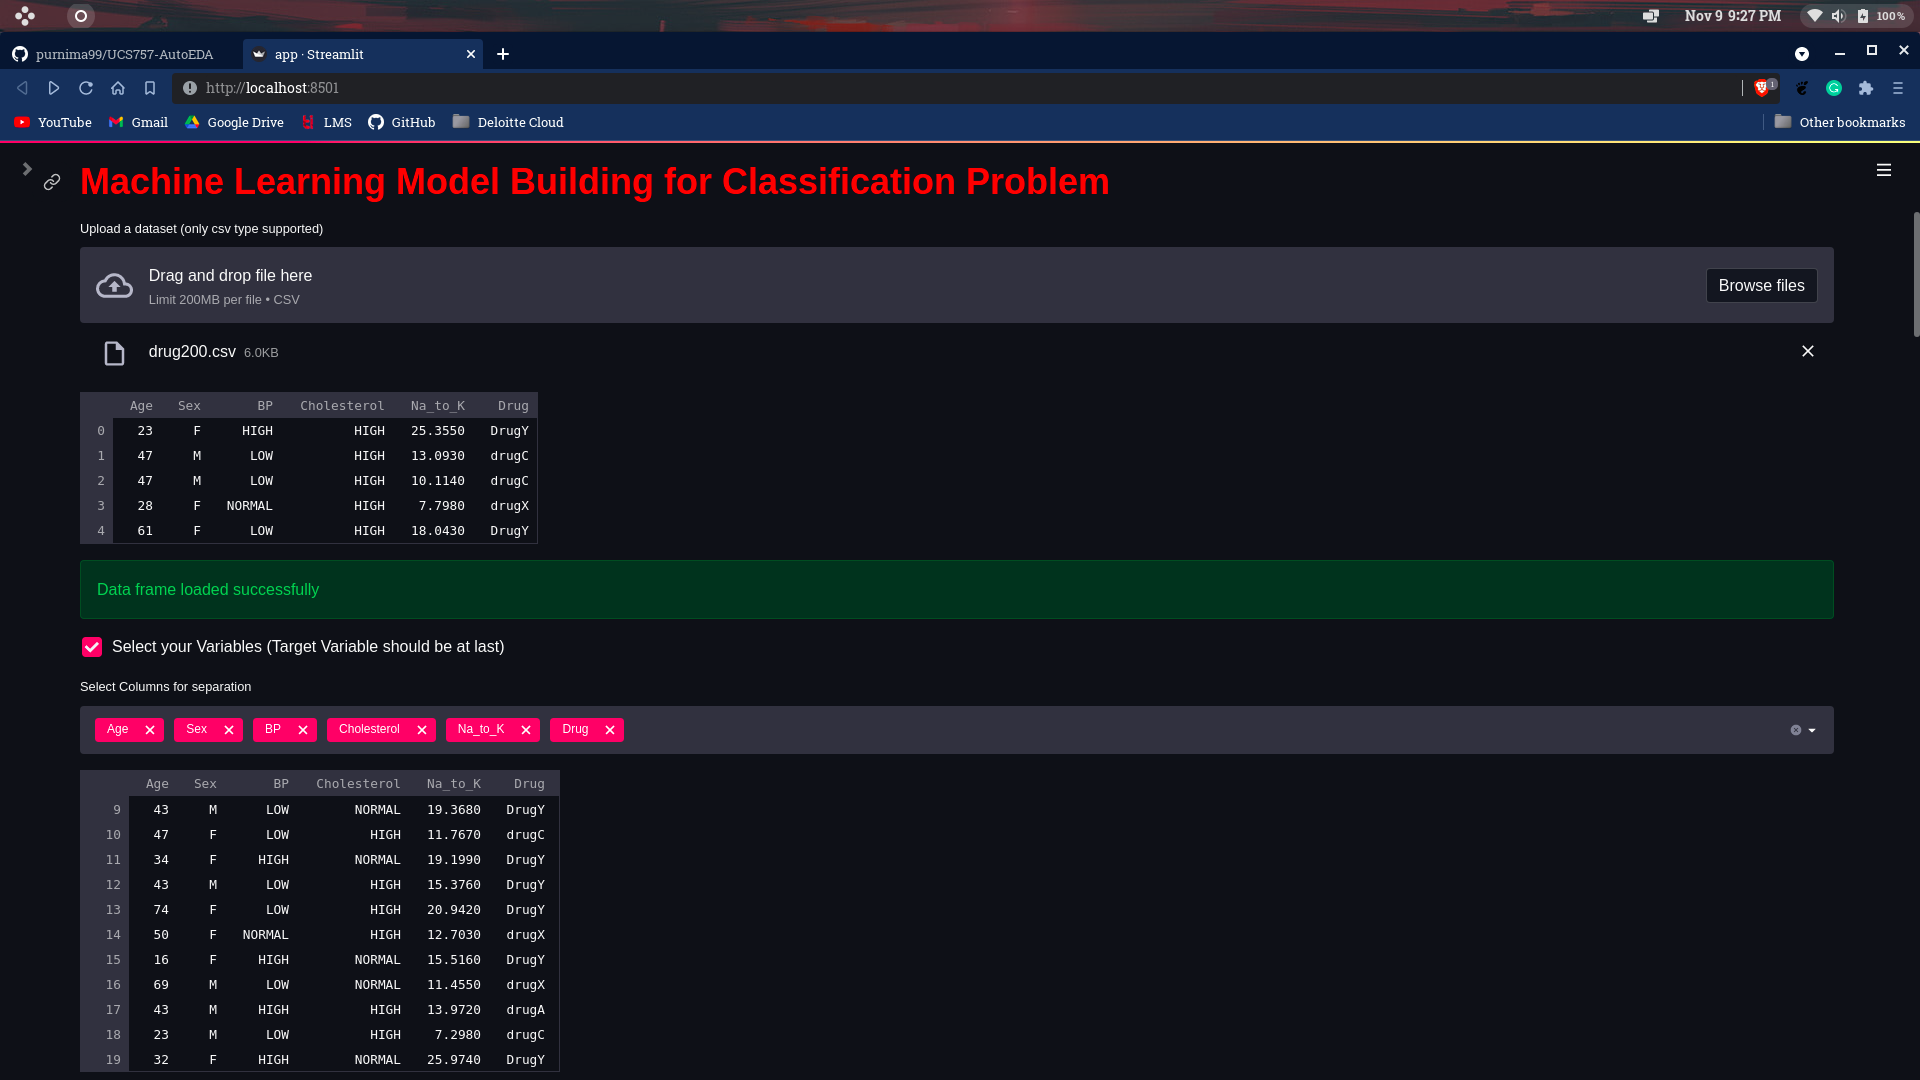This screenshot has height=1080, width=1920.
Task: Open the system volume indicator
Action: click(1838, 16)
